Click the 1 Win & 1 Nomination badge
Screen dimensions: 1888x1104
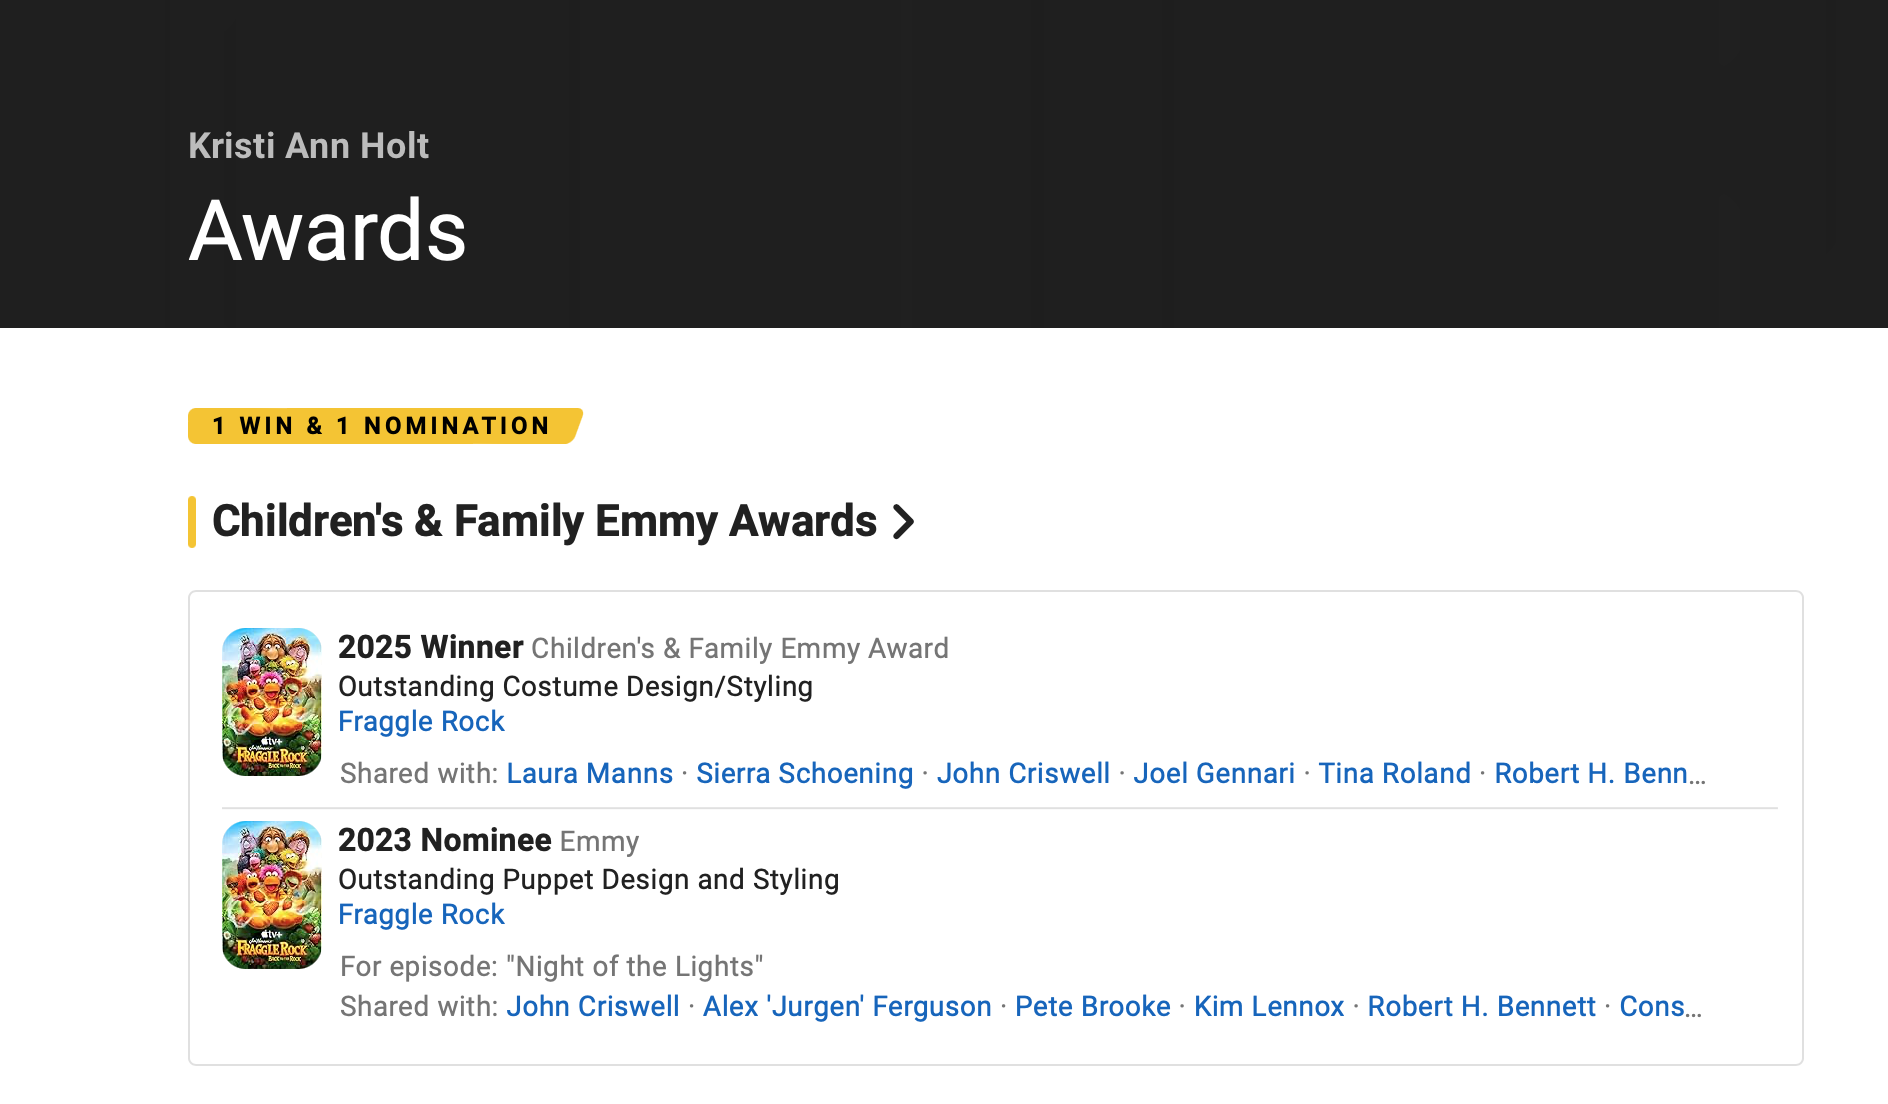coord(384,426)
